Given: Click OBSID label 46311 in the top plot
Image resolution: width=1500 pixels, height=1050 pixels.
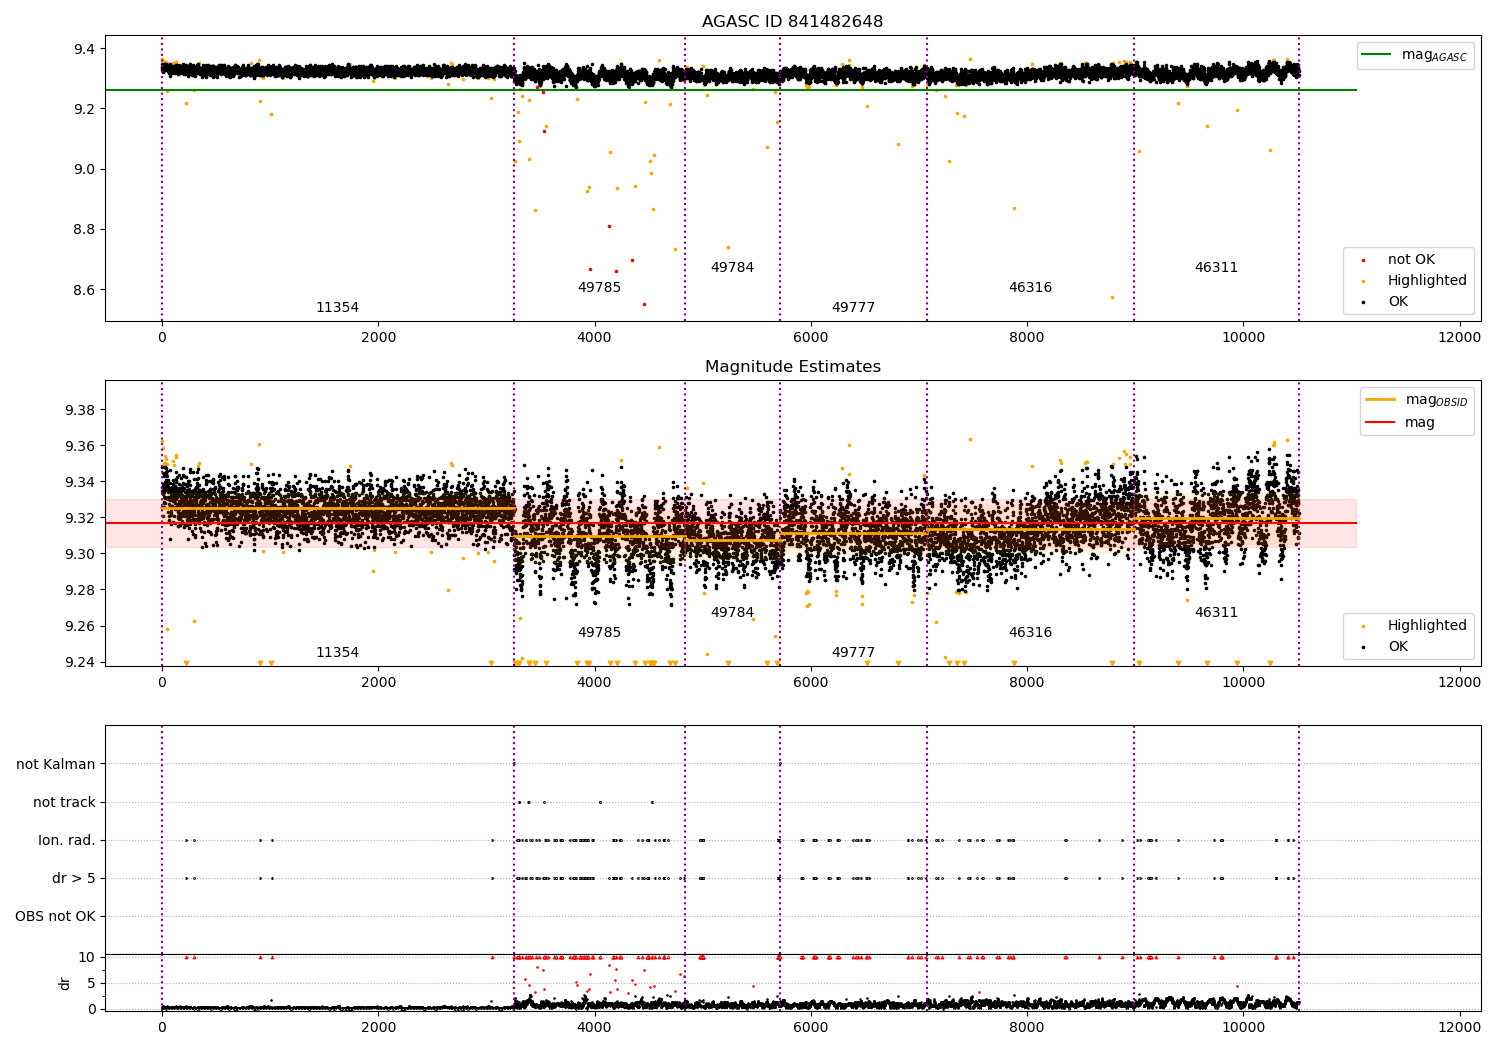Looking at the screenshot, I should [x=1216, y=268].
